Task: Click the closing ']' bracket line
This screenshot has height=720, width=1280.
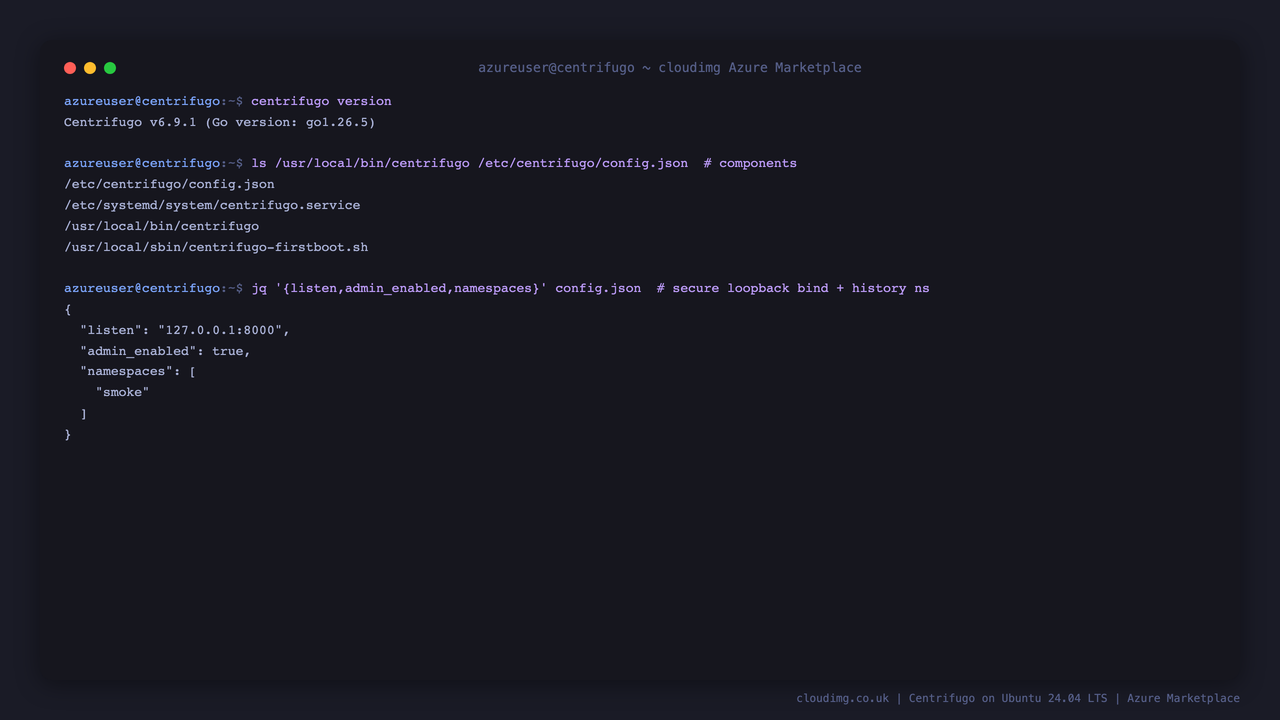Action: click(84, 413)
